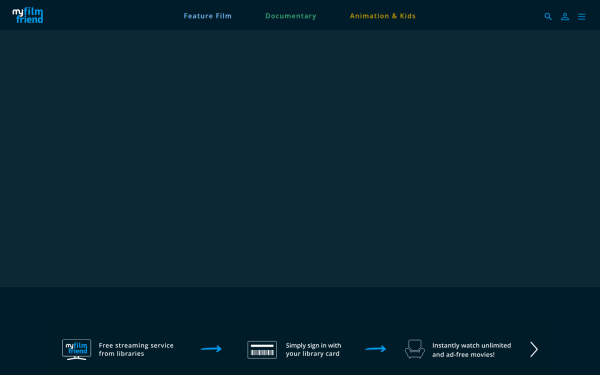The width and height of the screenshot is (600, 375).
Task: Click the library card barcode icon
Action: tap(262, 350)
